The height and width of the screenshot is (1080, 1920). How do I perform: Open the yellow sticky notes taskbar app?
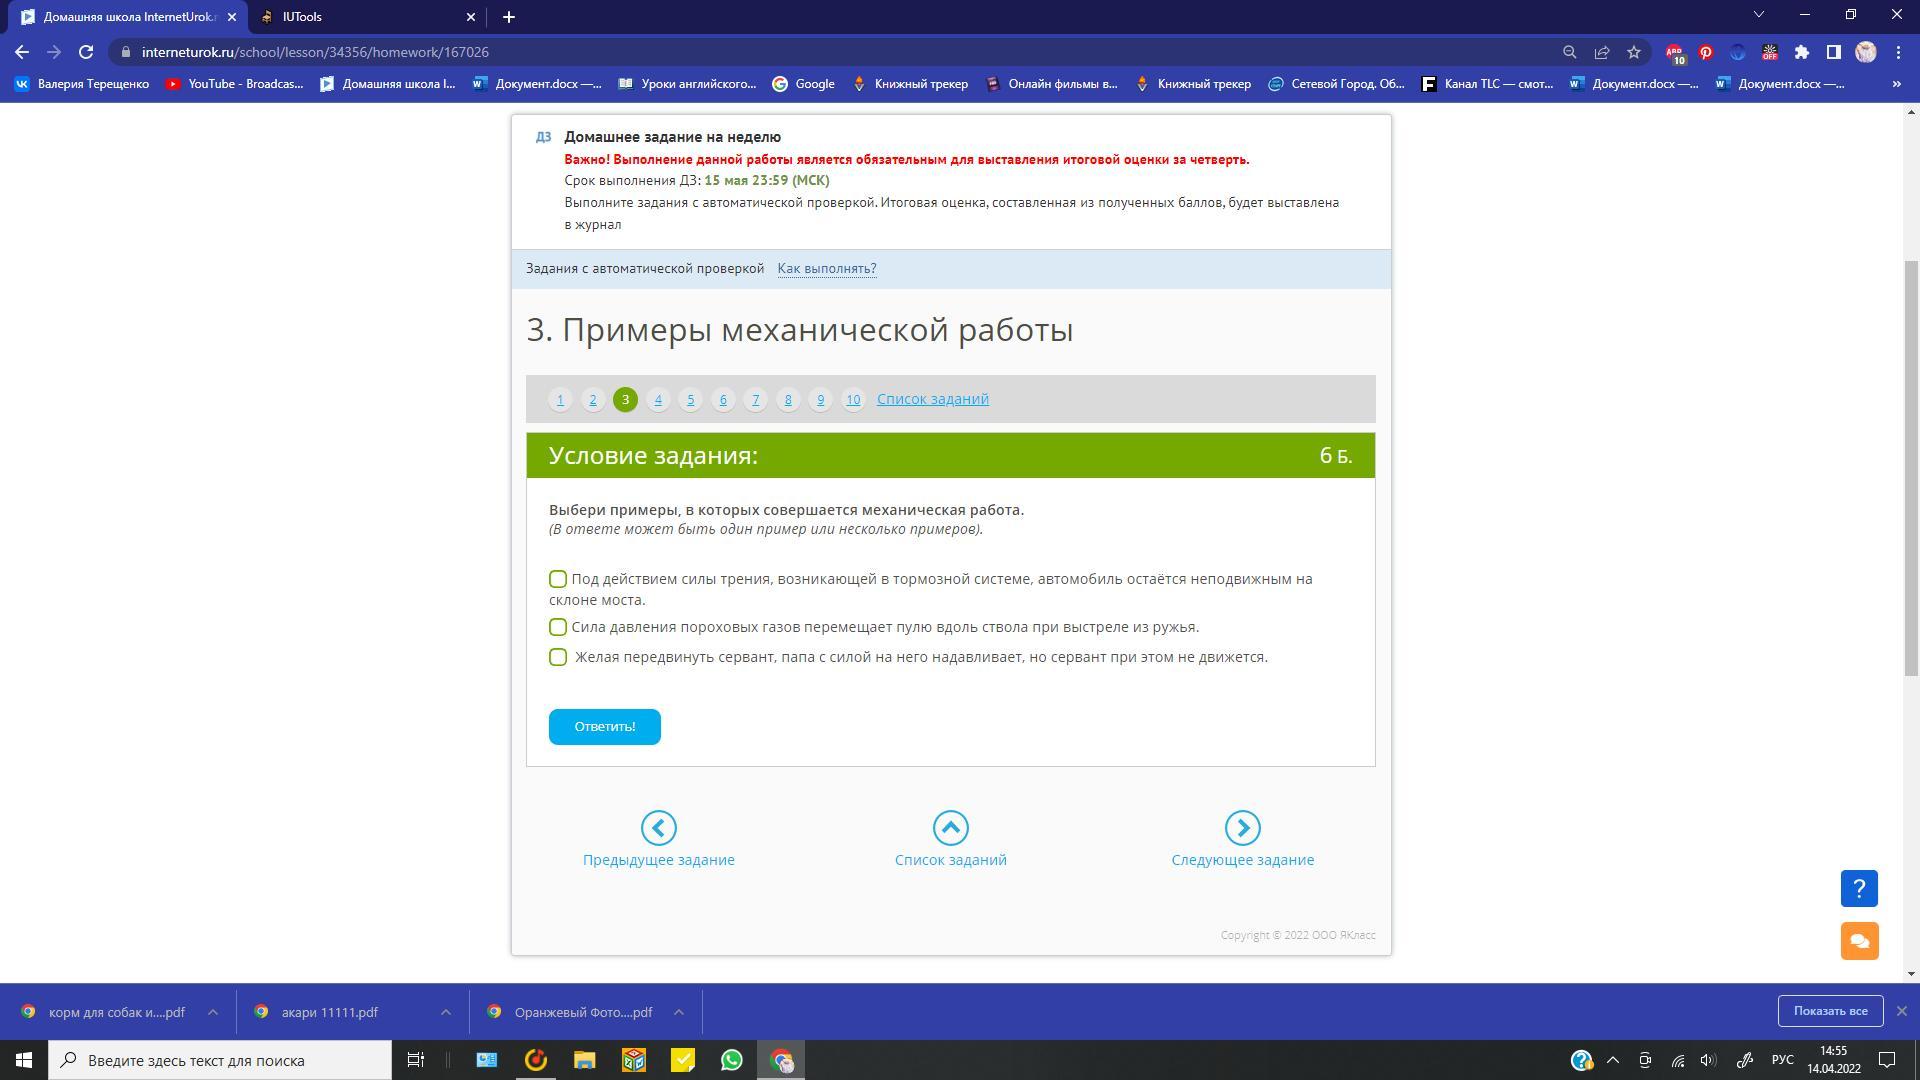683,1060
